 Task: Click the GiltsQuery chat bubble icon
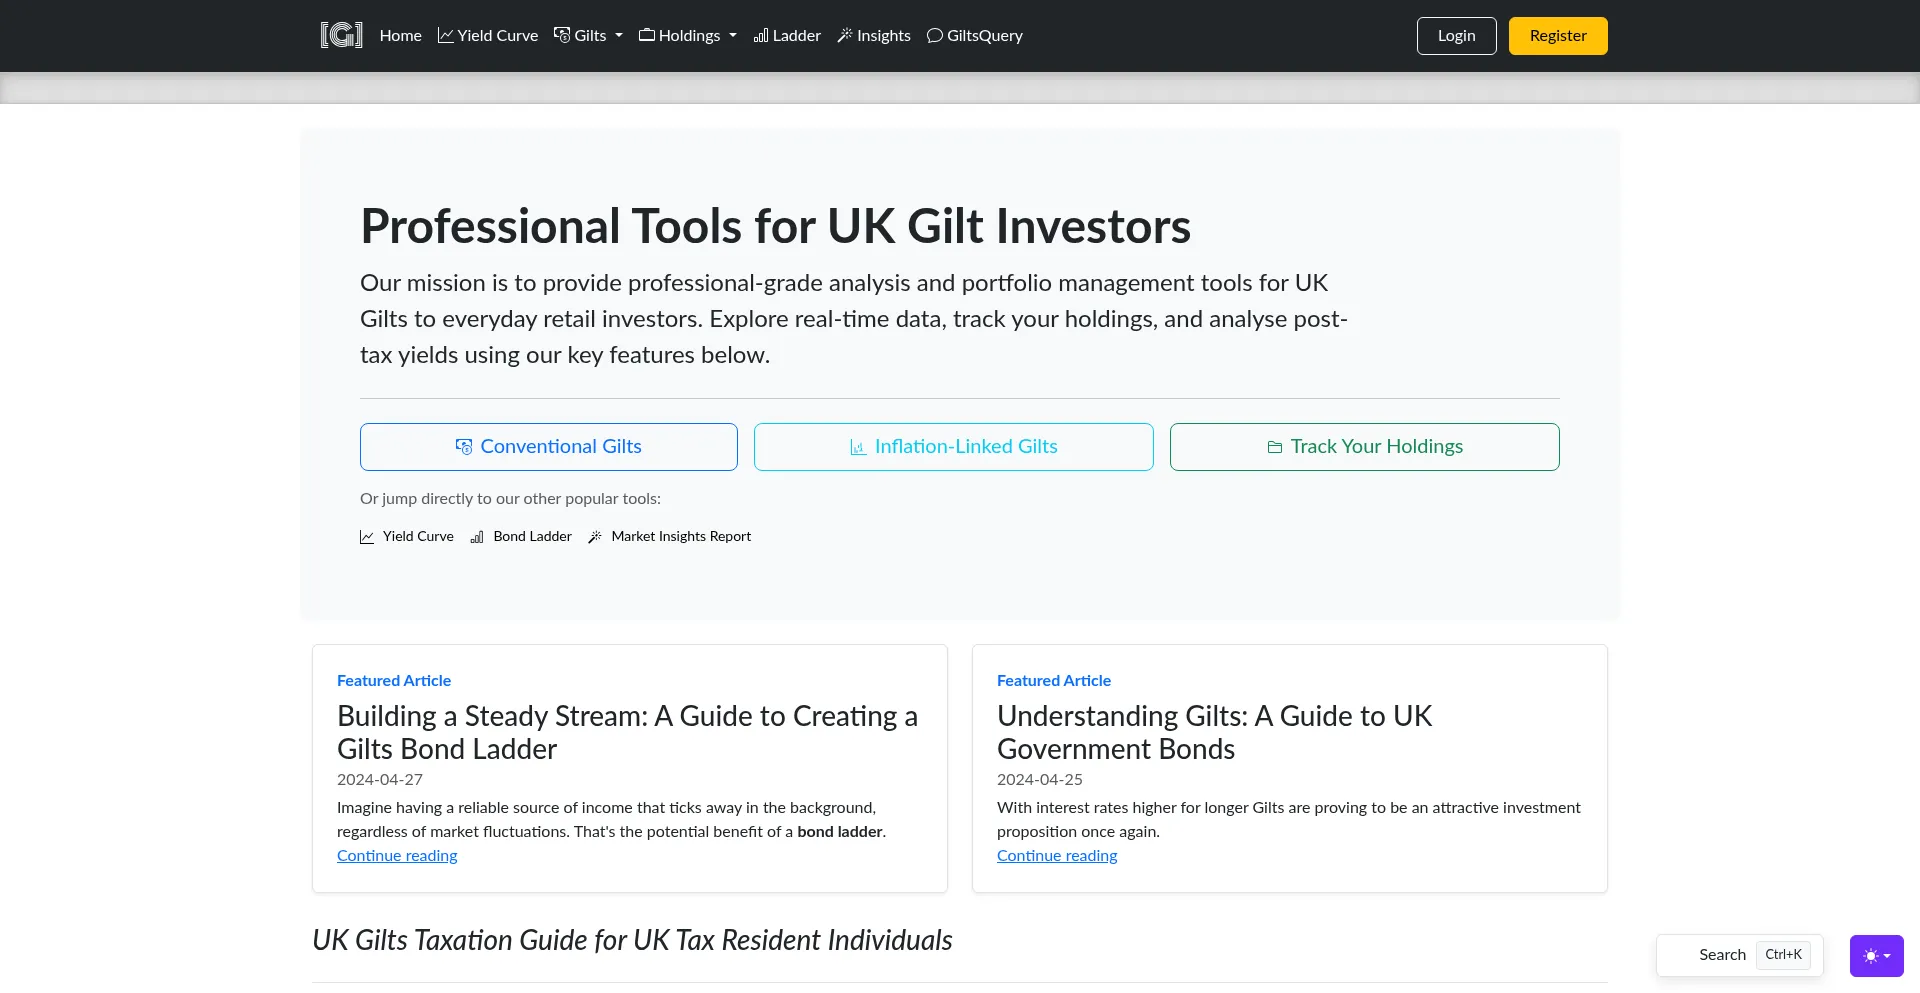click(935, 35)
